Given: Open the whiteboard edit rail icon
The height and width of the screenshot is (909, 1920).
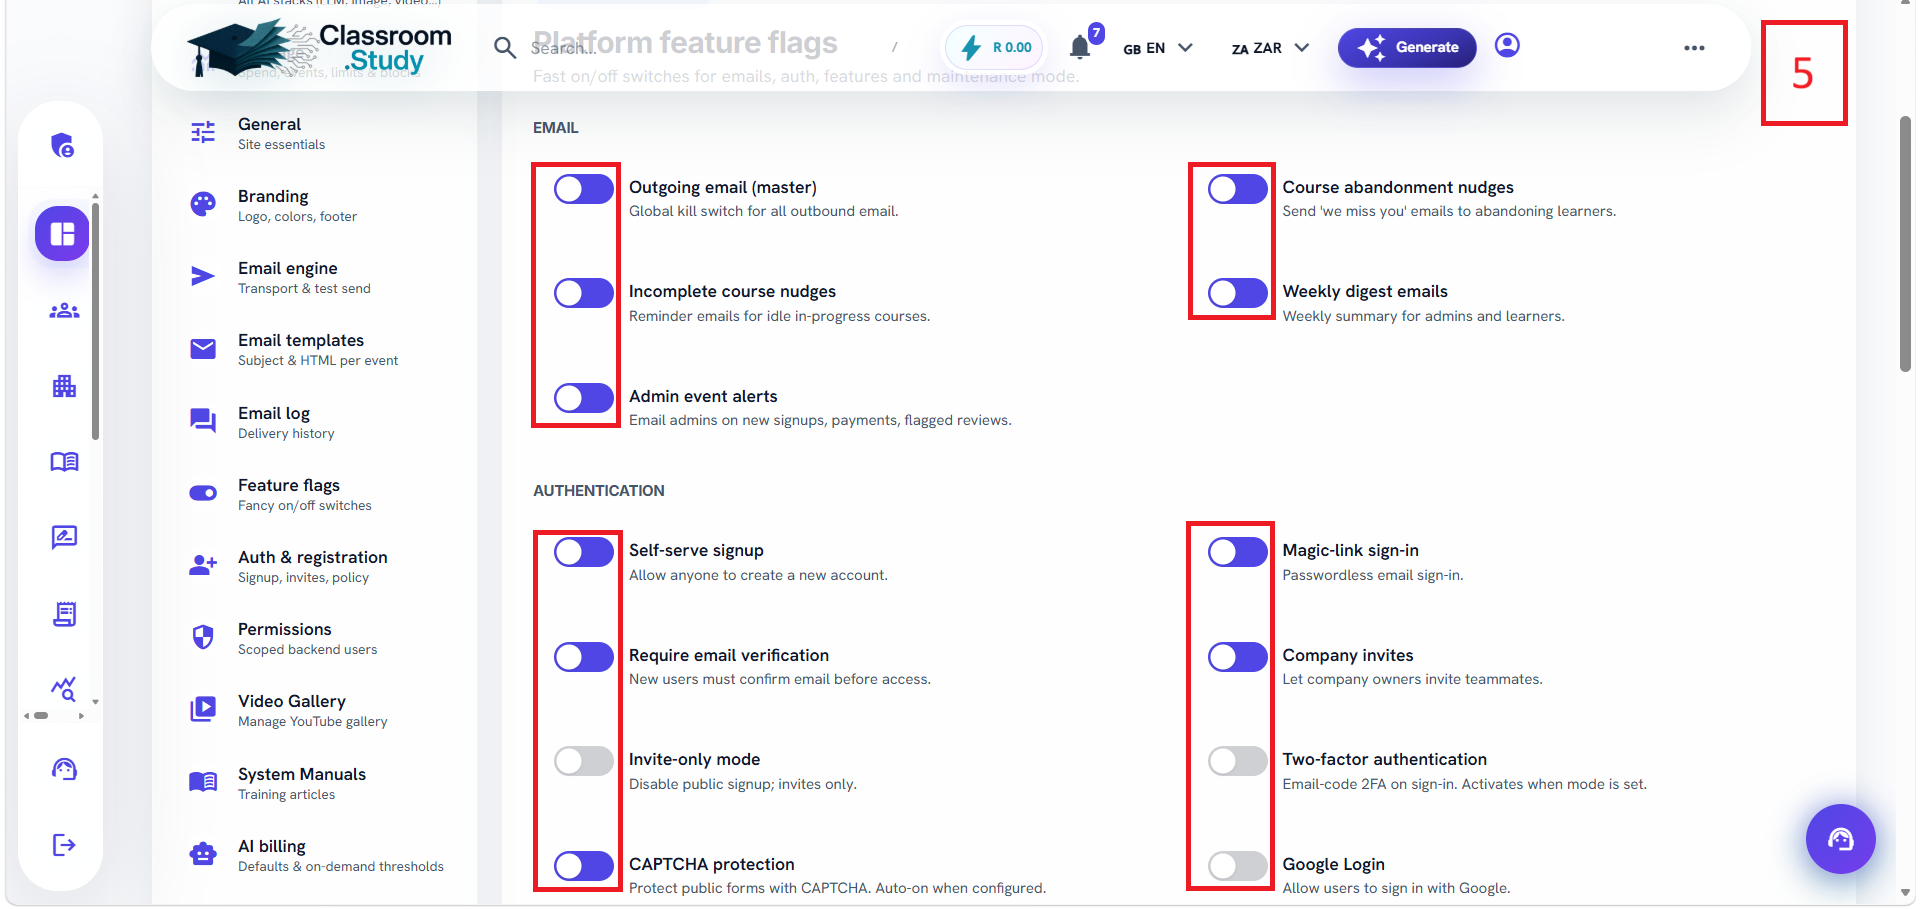Looking at the screenshot, I should click(64, 538).
